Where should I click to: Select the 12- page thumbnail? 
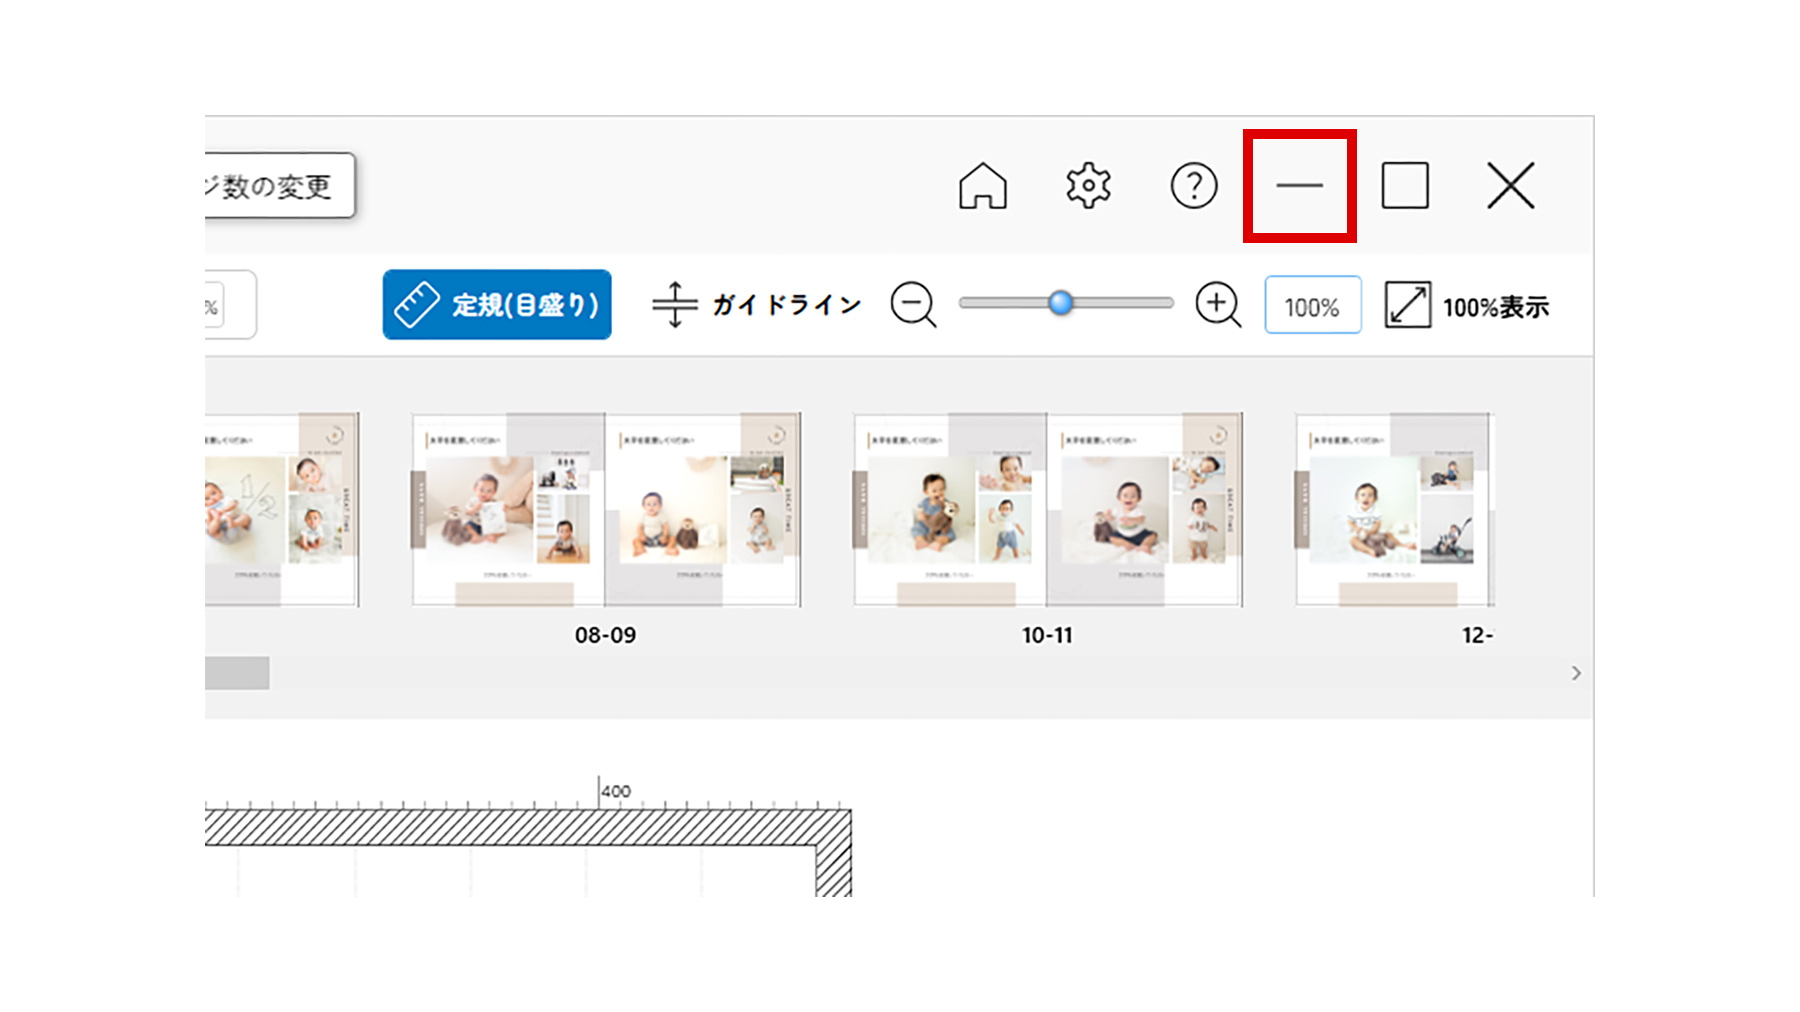(x=1394, y=509)
